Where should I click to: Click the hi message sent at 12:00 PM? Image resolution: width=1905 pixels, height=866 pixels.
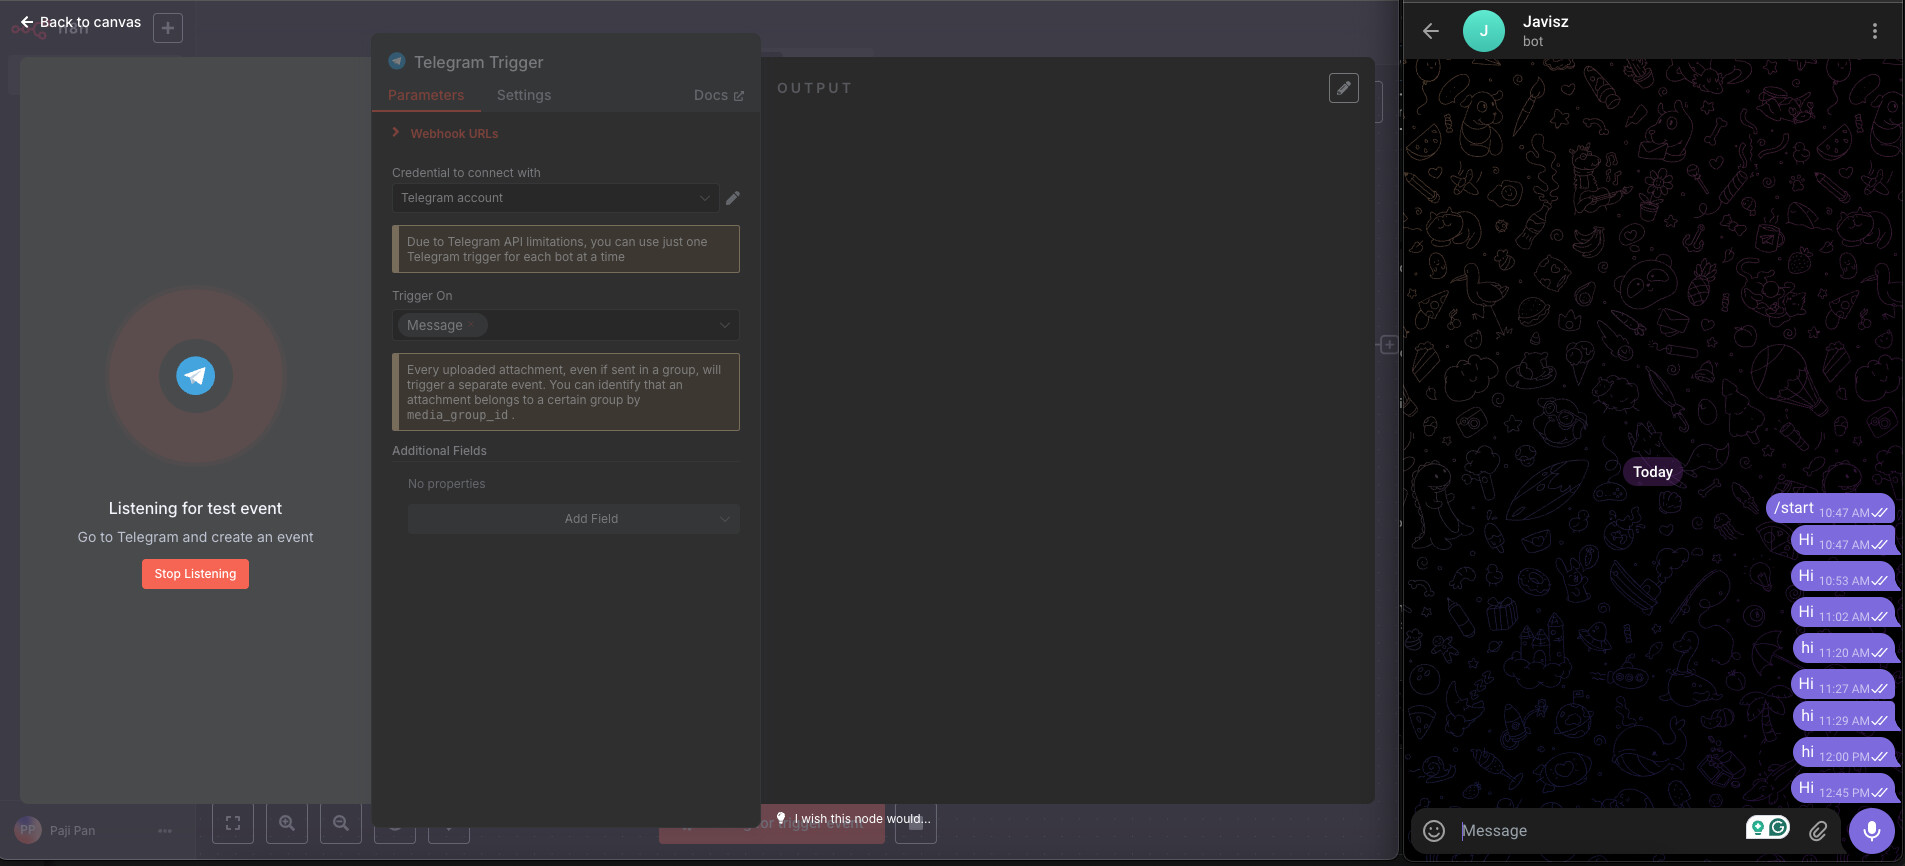(x=1843, y=752)
